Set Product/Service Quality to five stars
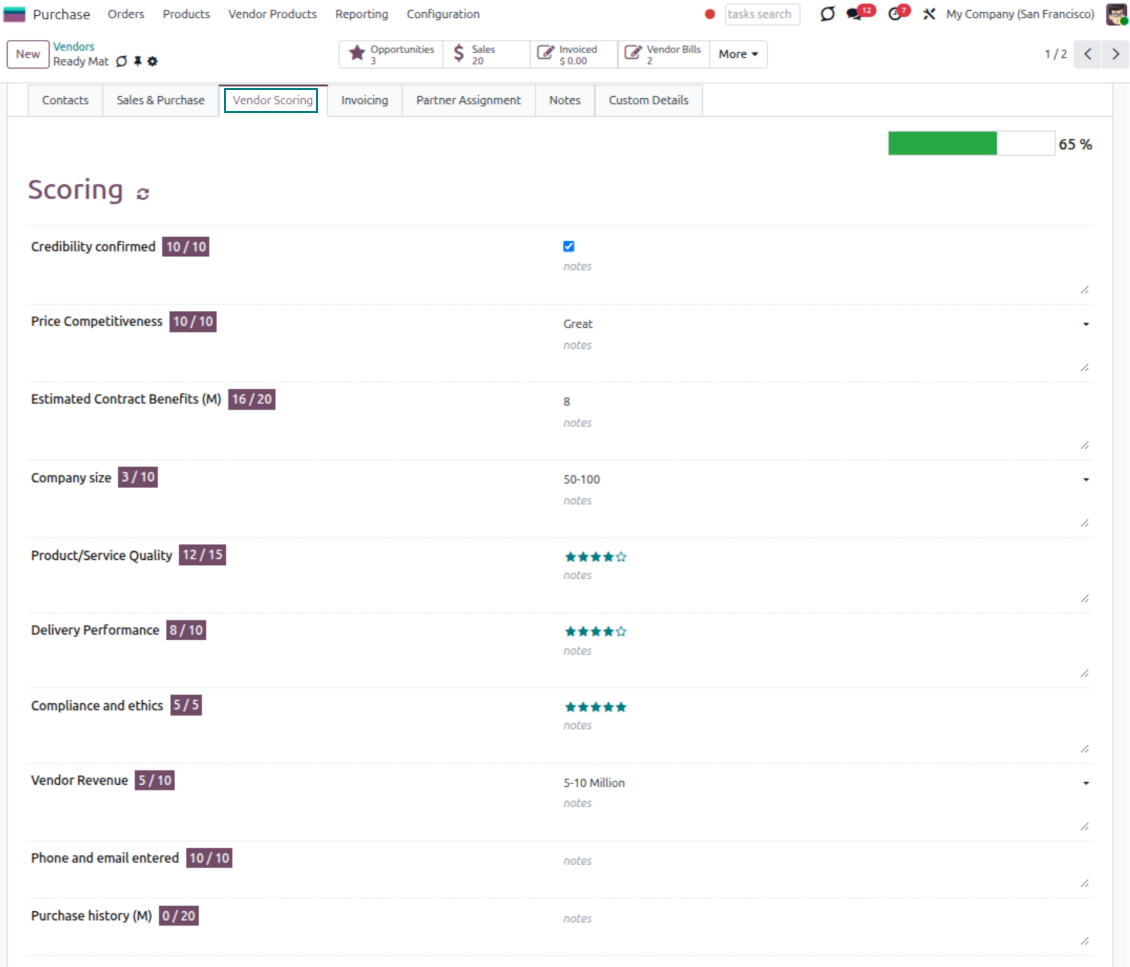The image size is (1130, 967). pyautogui.click(x=621, y=557)
